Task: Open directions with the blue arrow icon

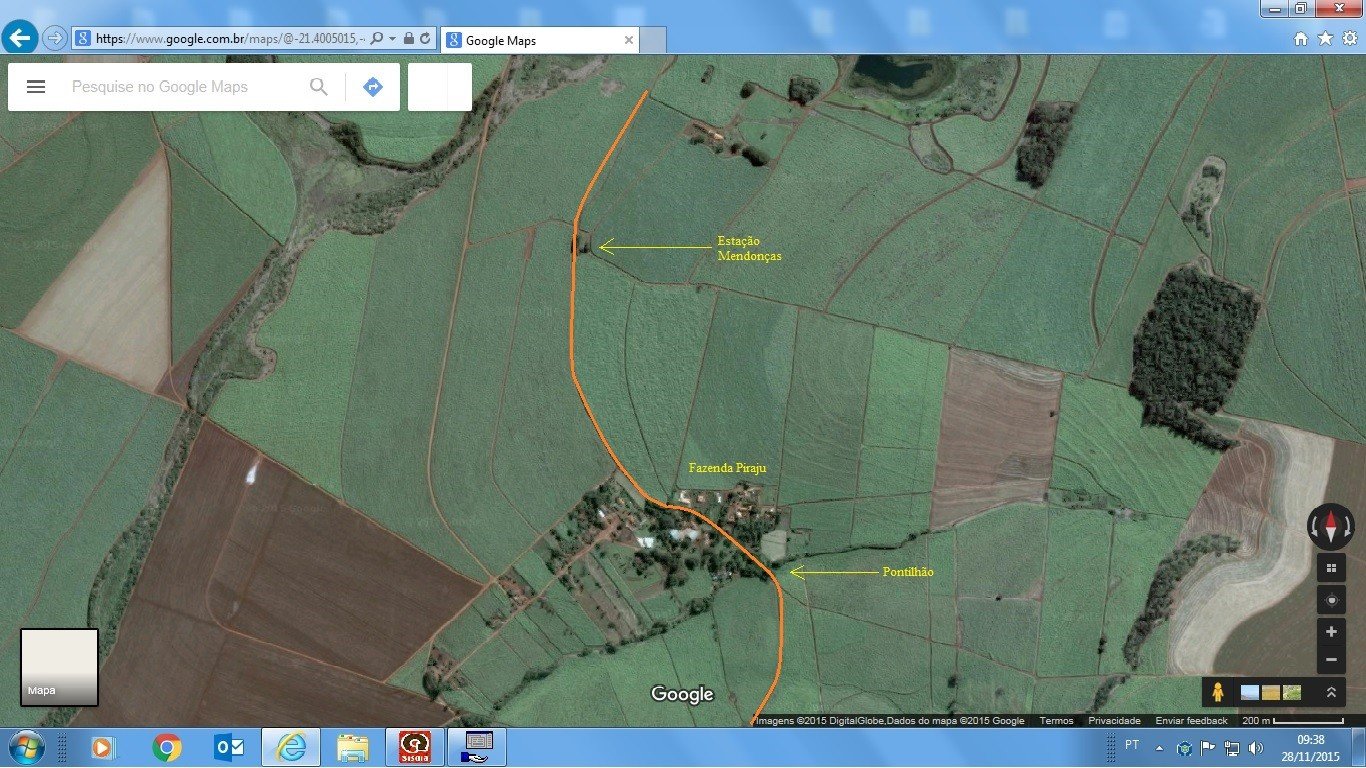Action: pos(373,87)
